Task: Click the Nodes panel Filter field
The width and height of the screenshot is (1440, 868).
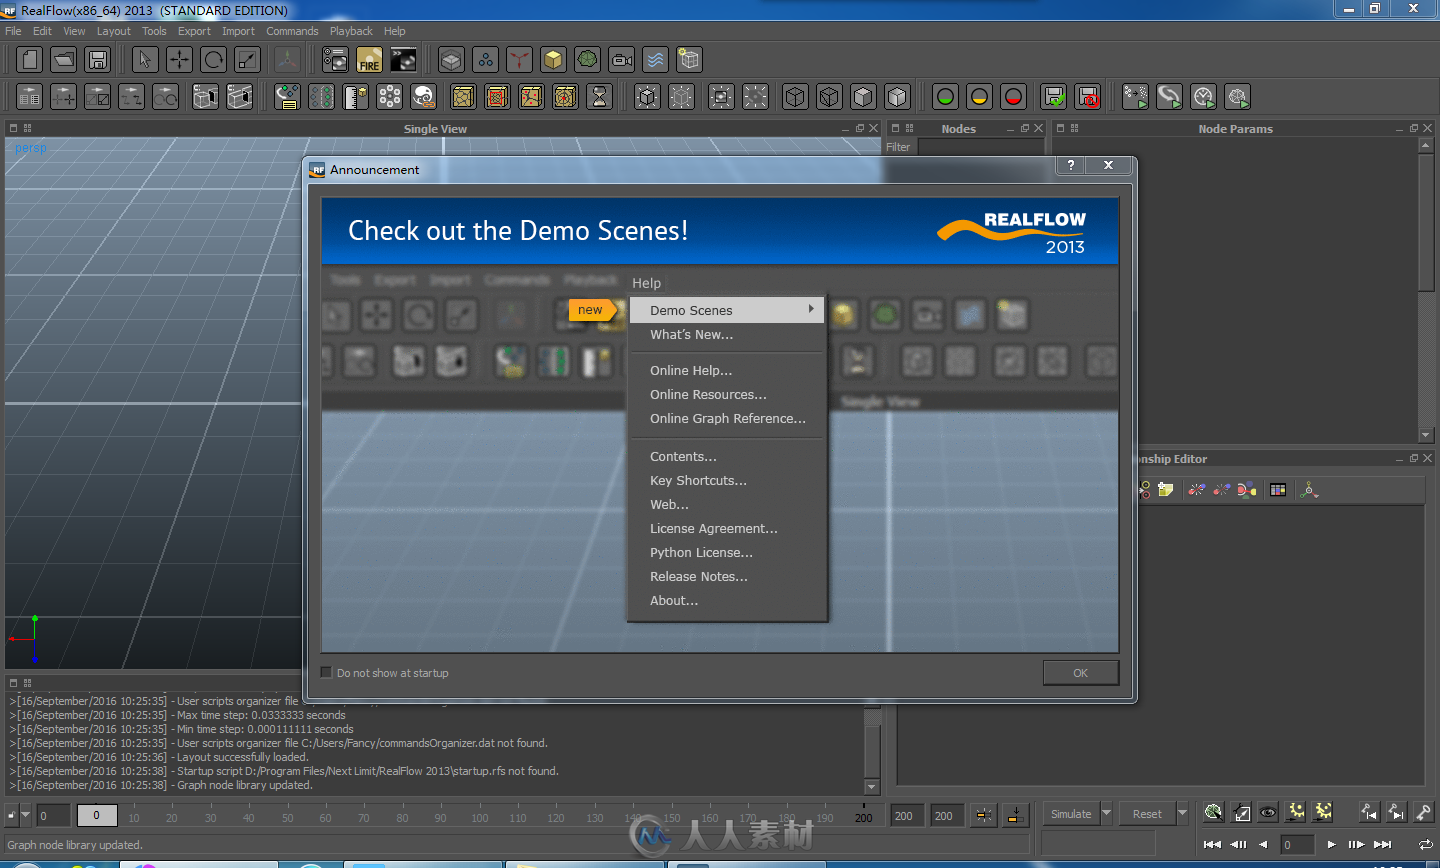Action: [x=980, y=147]
